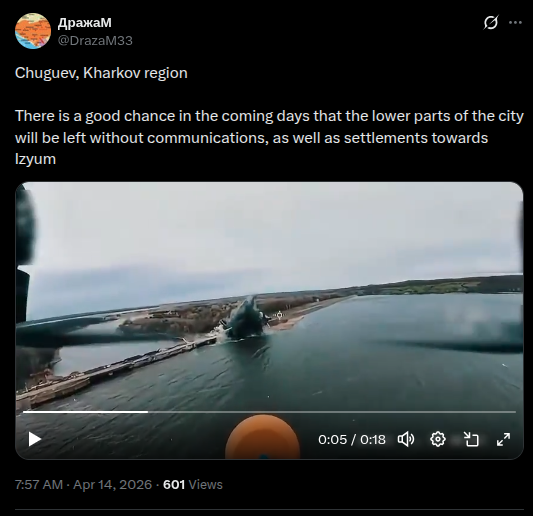Enable picture-in-picture mode for the video
The height and width of the screenshot is (516, 533).
pos(471,439)
